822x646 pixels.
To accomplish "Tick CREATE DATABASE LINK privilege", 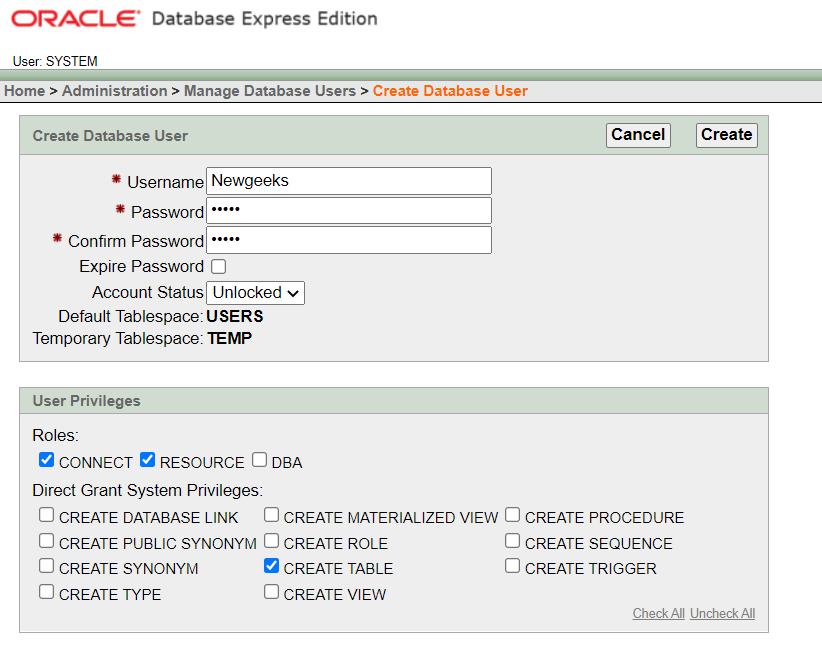I will pos(47,516).
